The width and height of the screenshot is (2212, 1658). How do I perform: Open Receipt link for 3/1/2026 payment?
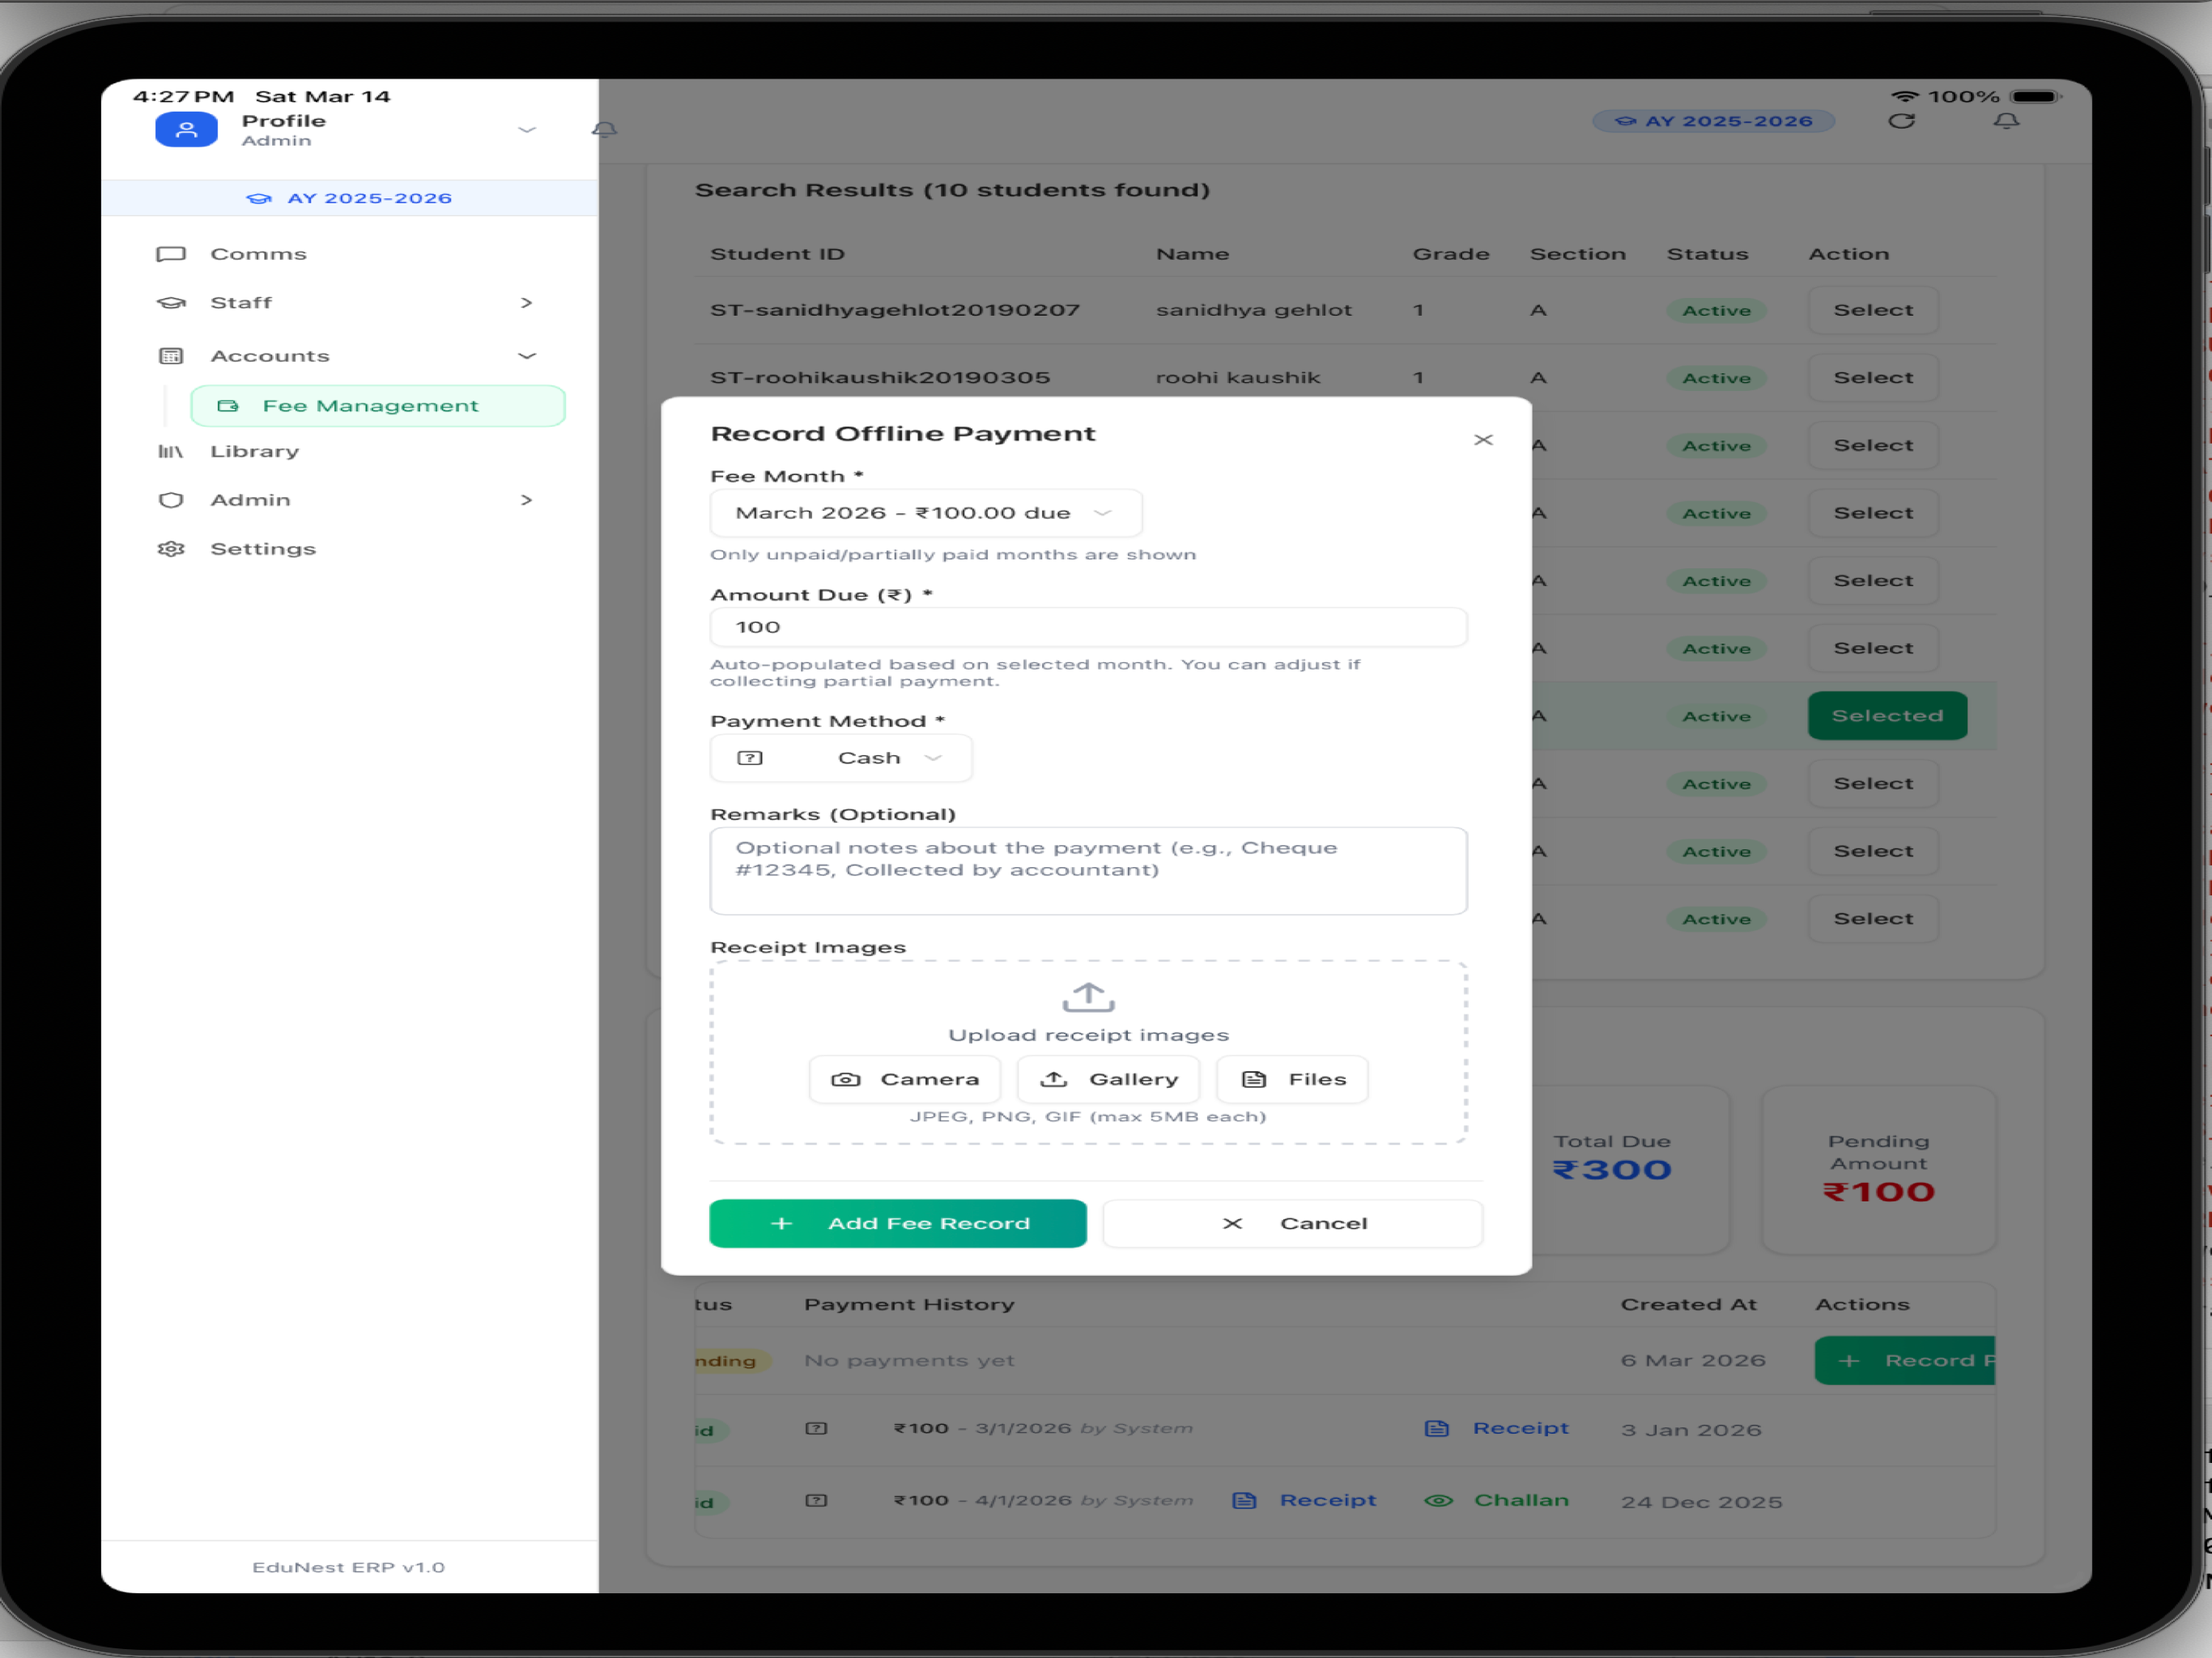pyautogui.click(x=1497, y=1428)
